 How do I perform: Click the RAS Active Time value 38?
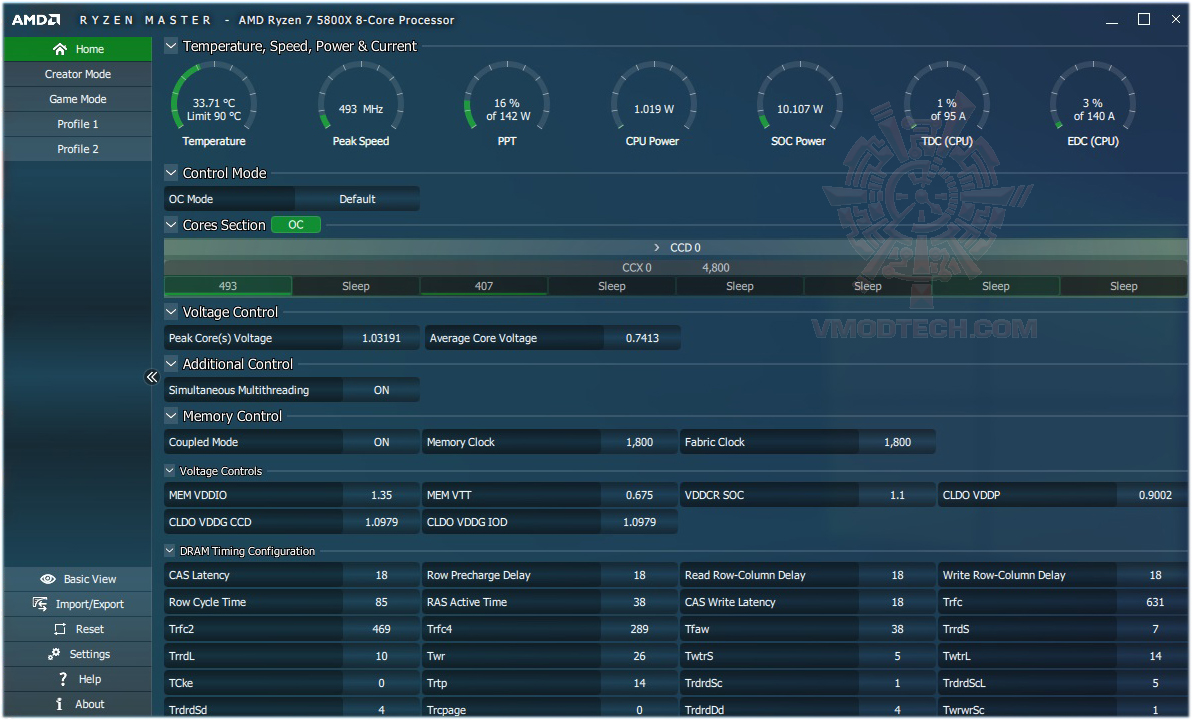click(639, 602)
